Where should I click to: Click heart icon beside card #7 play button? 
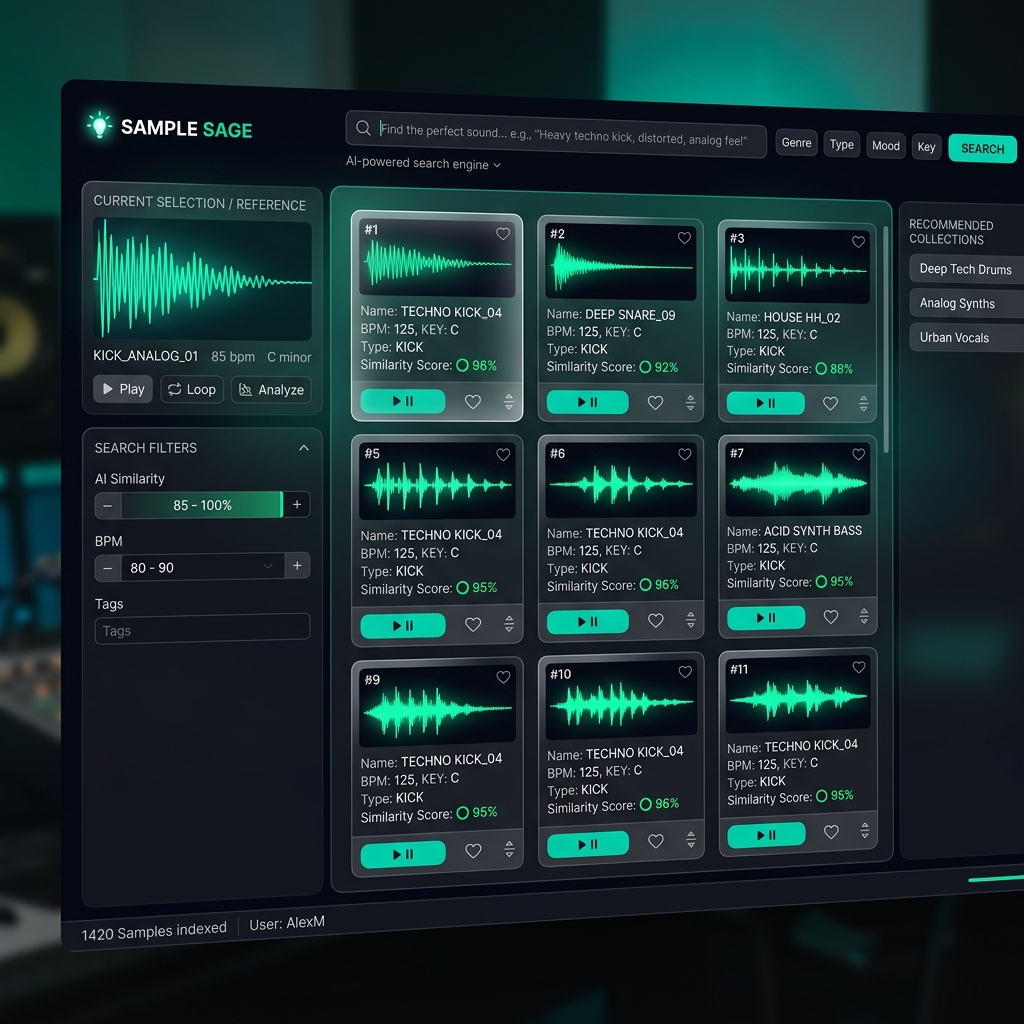pos(831,616)
